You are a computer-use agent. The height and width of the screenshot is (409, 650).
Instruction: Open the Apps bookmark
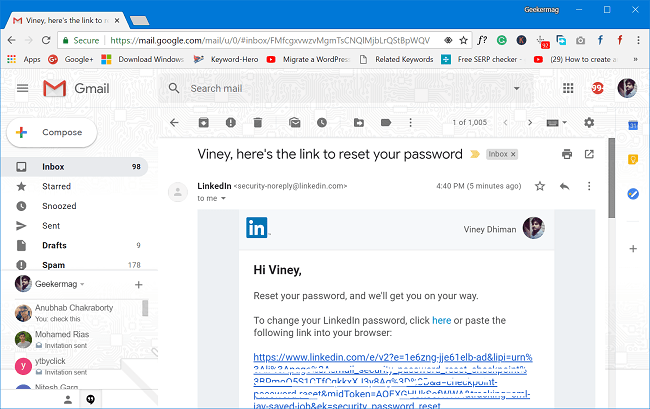(24, 59)
